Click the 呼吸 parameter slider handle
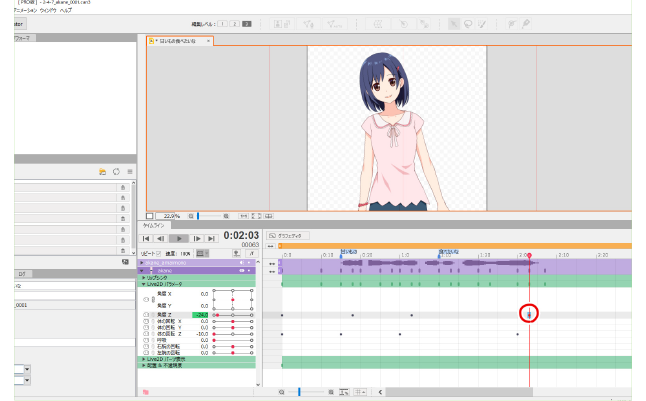Viewport: 646px width, 401px height. point(214,340)
